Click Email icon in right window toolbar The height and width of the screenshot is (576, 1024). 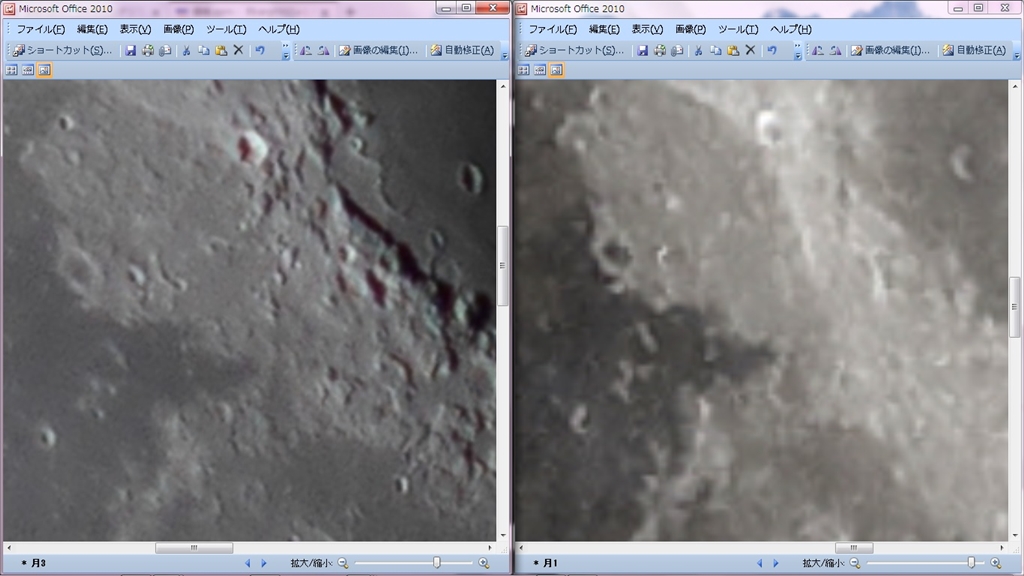(x=677, y=50)
